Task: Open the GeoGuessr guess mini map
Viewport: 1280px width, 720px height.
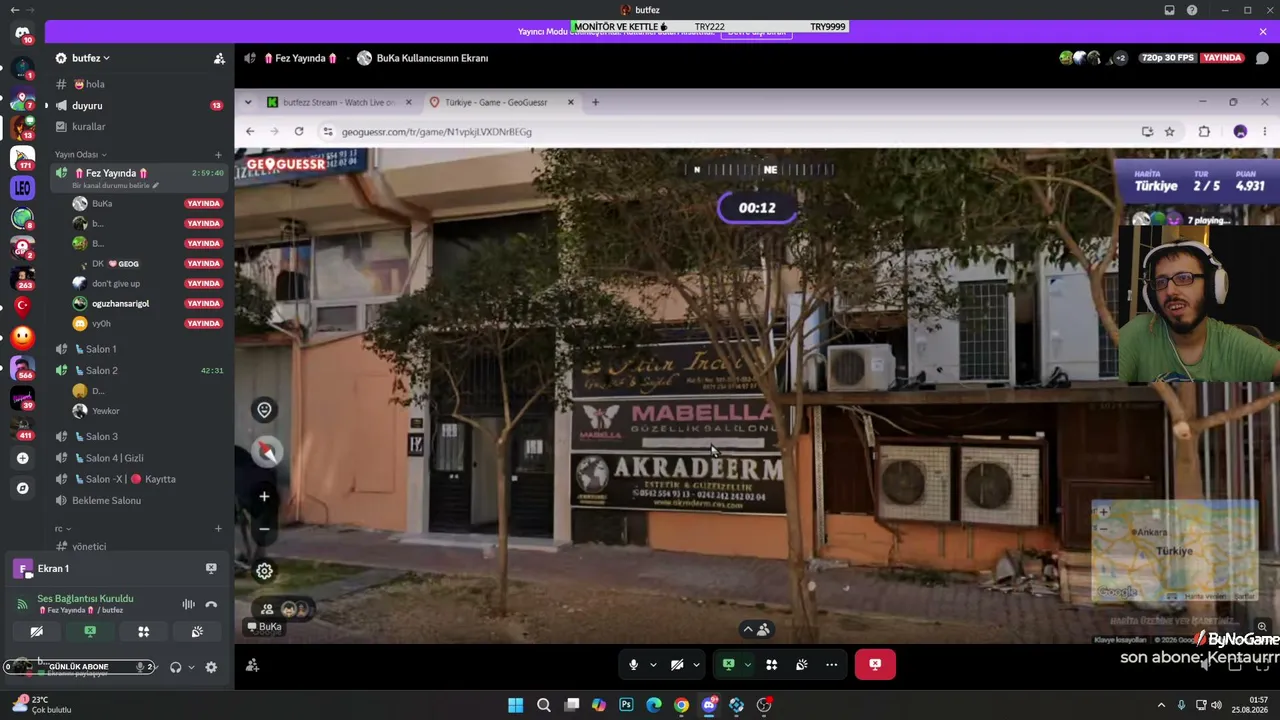Action: [1174, 552]
